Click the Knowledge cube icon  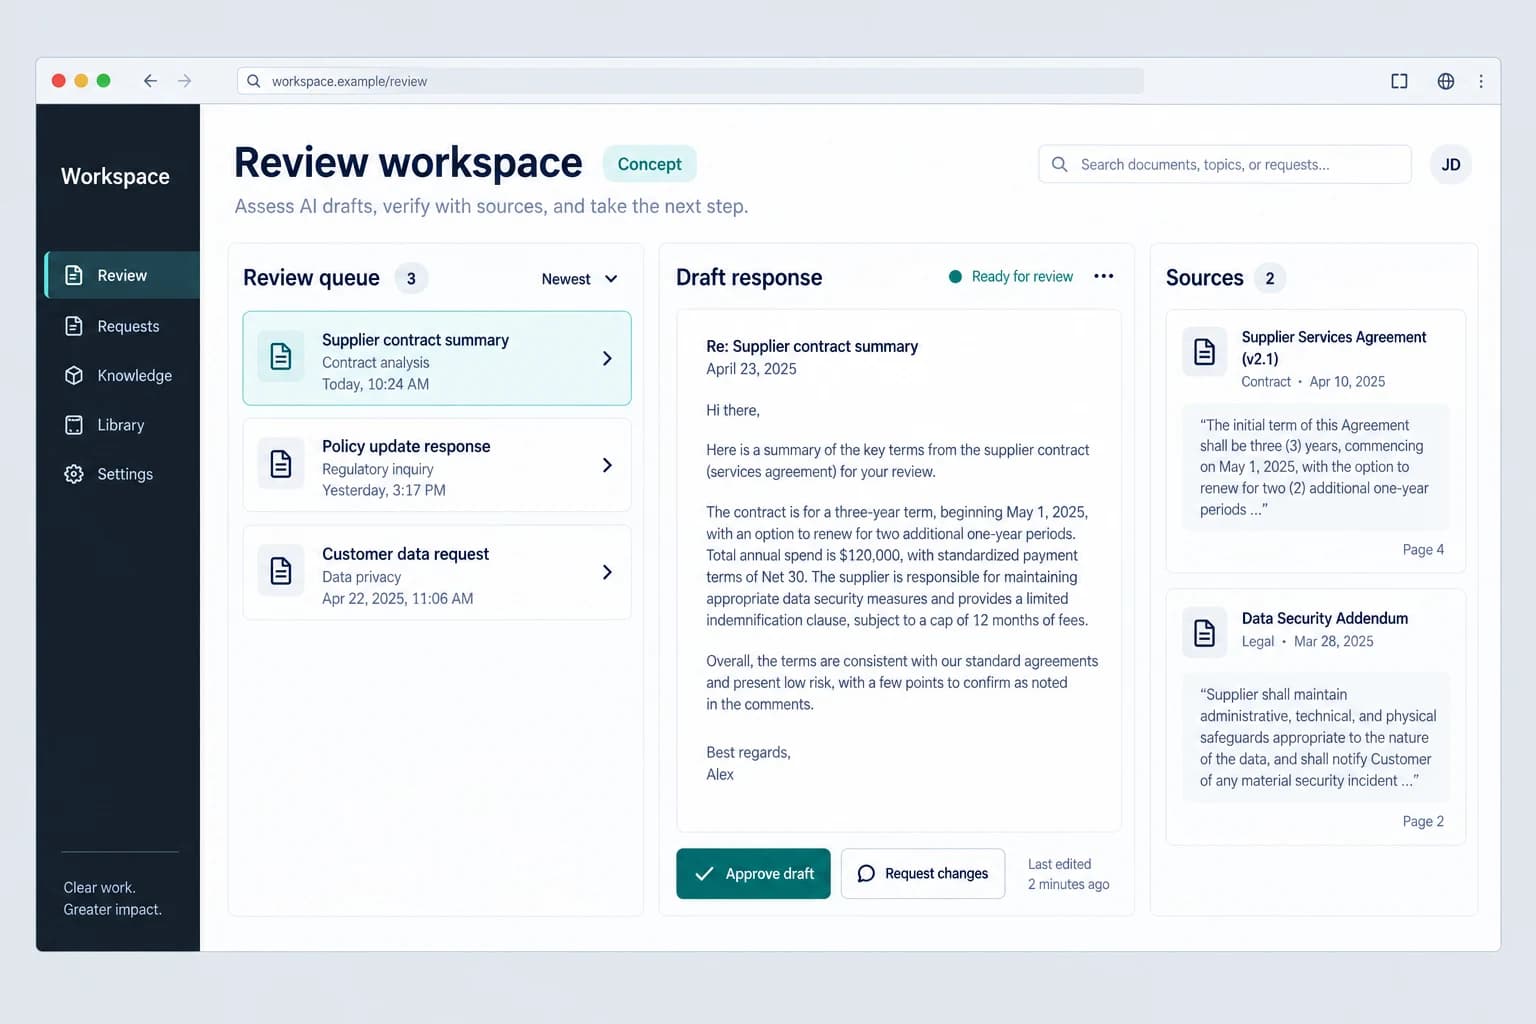click(x=74, y=375)
